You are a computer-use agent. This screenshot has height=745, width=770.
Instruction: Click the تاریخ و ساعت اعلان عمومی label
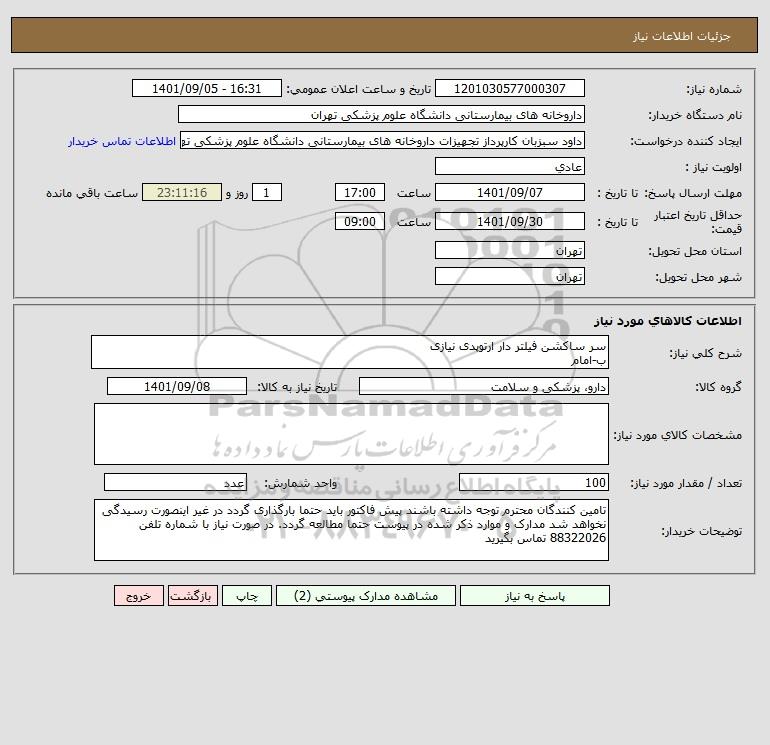(x=358, y=89)
